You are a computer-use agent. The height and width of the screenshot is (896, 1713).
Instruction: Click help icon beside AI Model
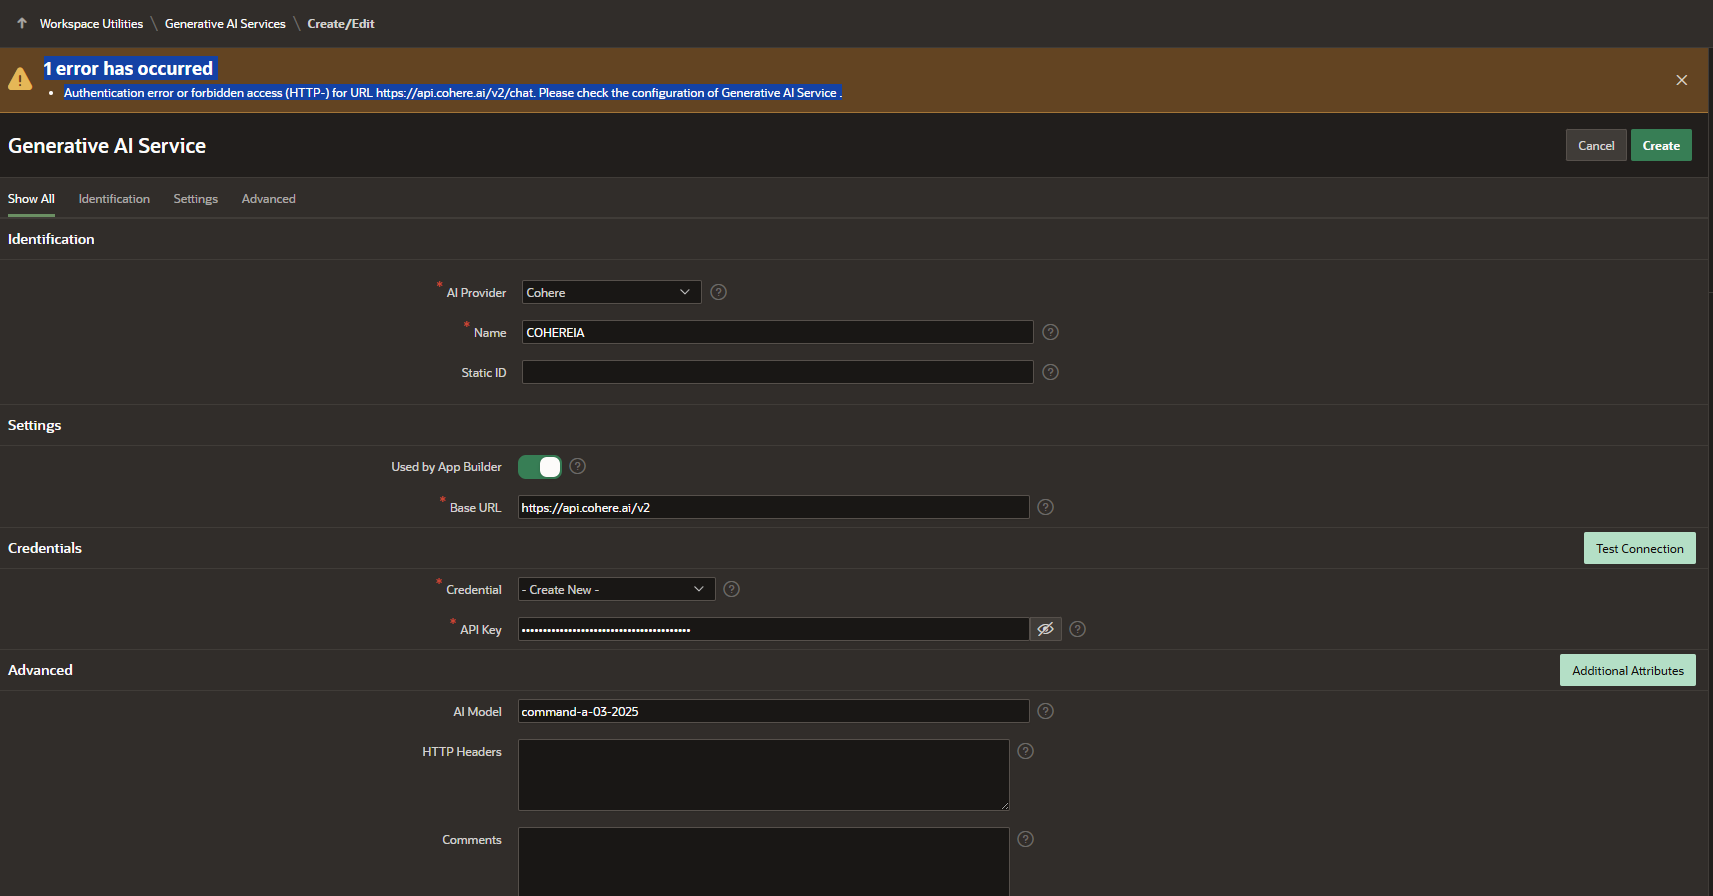(x=1045, y=711)
